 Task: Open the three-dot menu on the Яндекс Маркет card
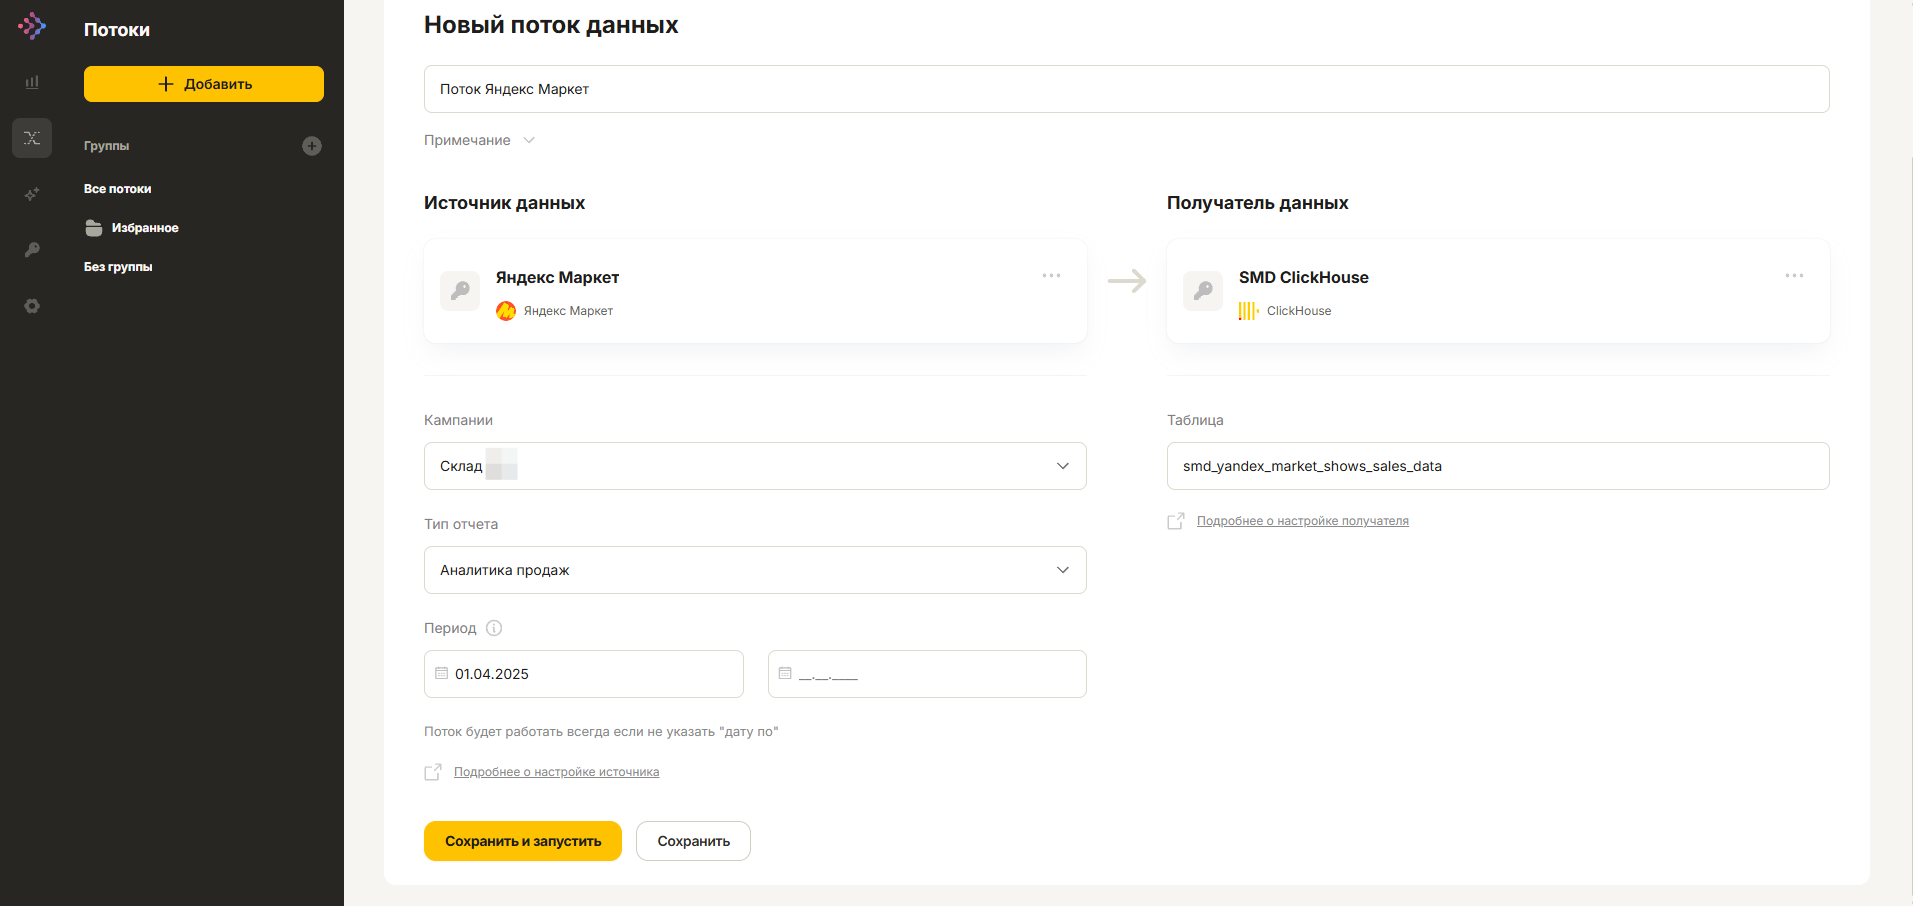point(1051,275)
